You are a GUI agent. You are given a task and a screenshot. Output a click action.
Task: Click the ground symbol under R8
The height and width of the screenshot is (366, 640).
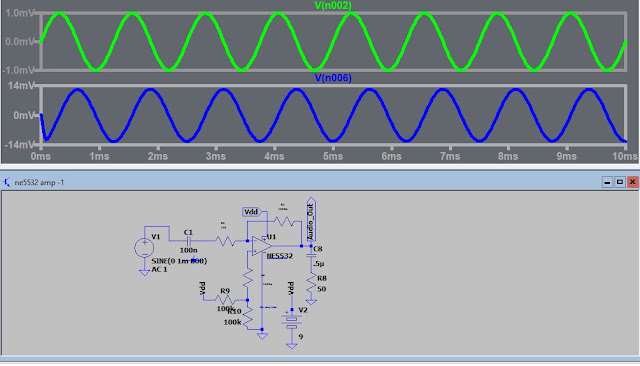point(311,302)
